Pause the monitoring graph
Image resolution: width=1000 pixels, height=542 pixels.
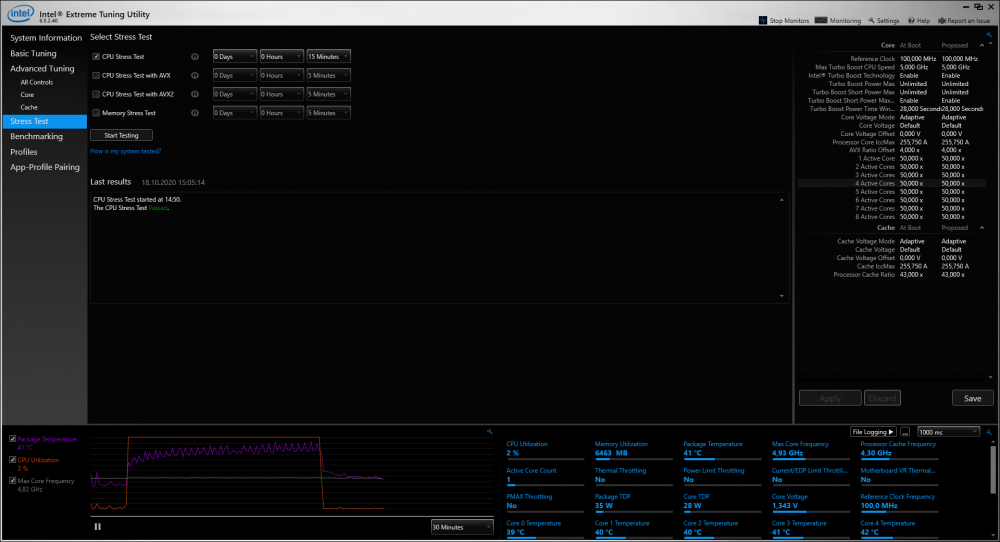click(x=98, y=526)
